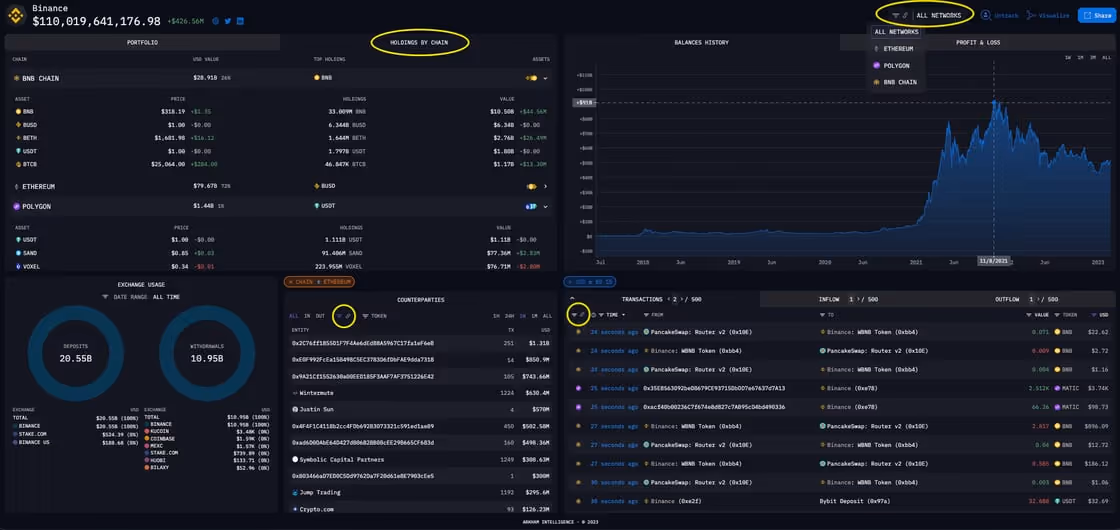1120x530 pixels.
Task: Click the Ethereum chain icon
Action: point(16,186)
